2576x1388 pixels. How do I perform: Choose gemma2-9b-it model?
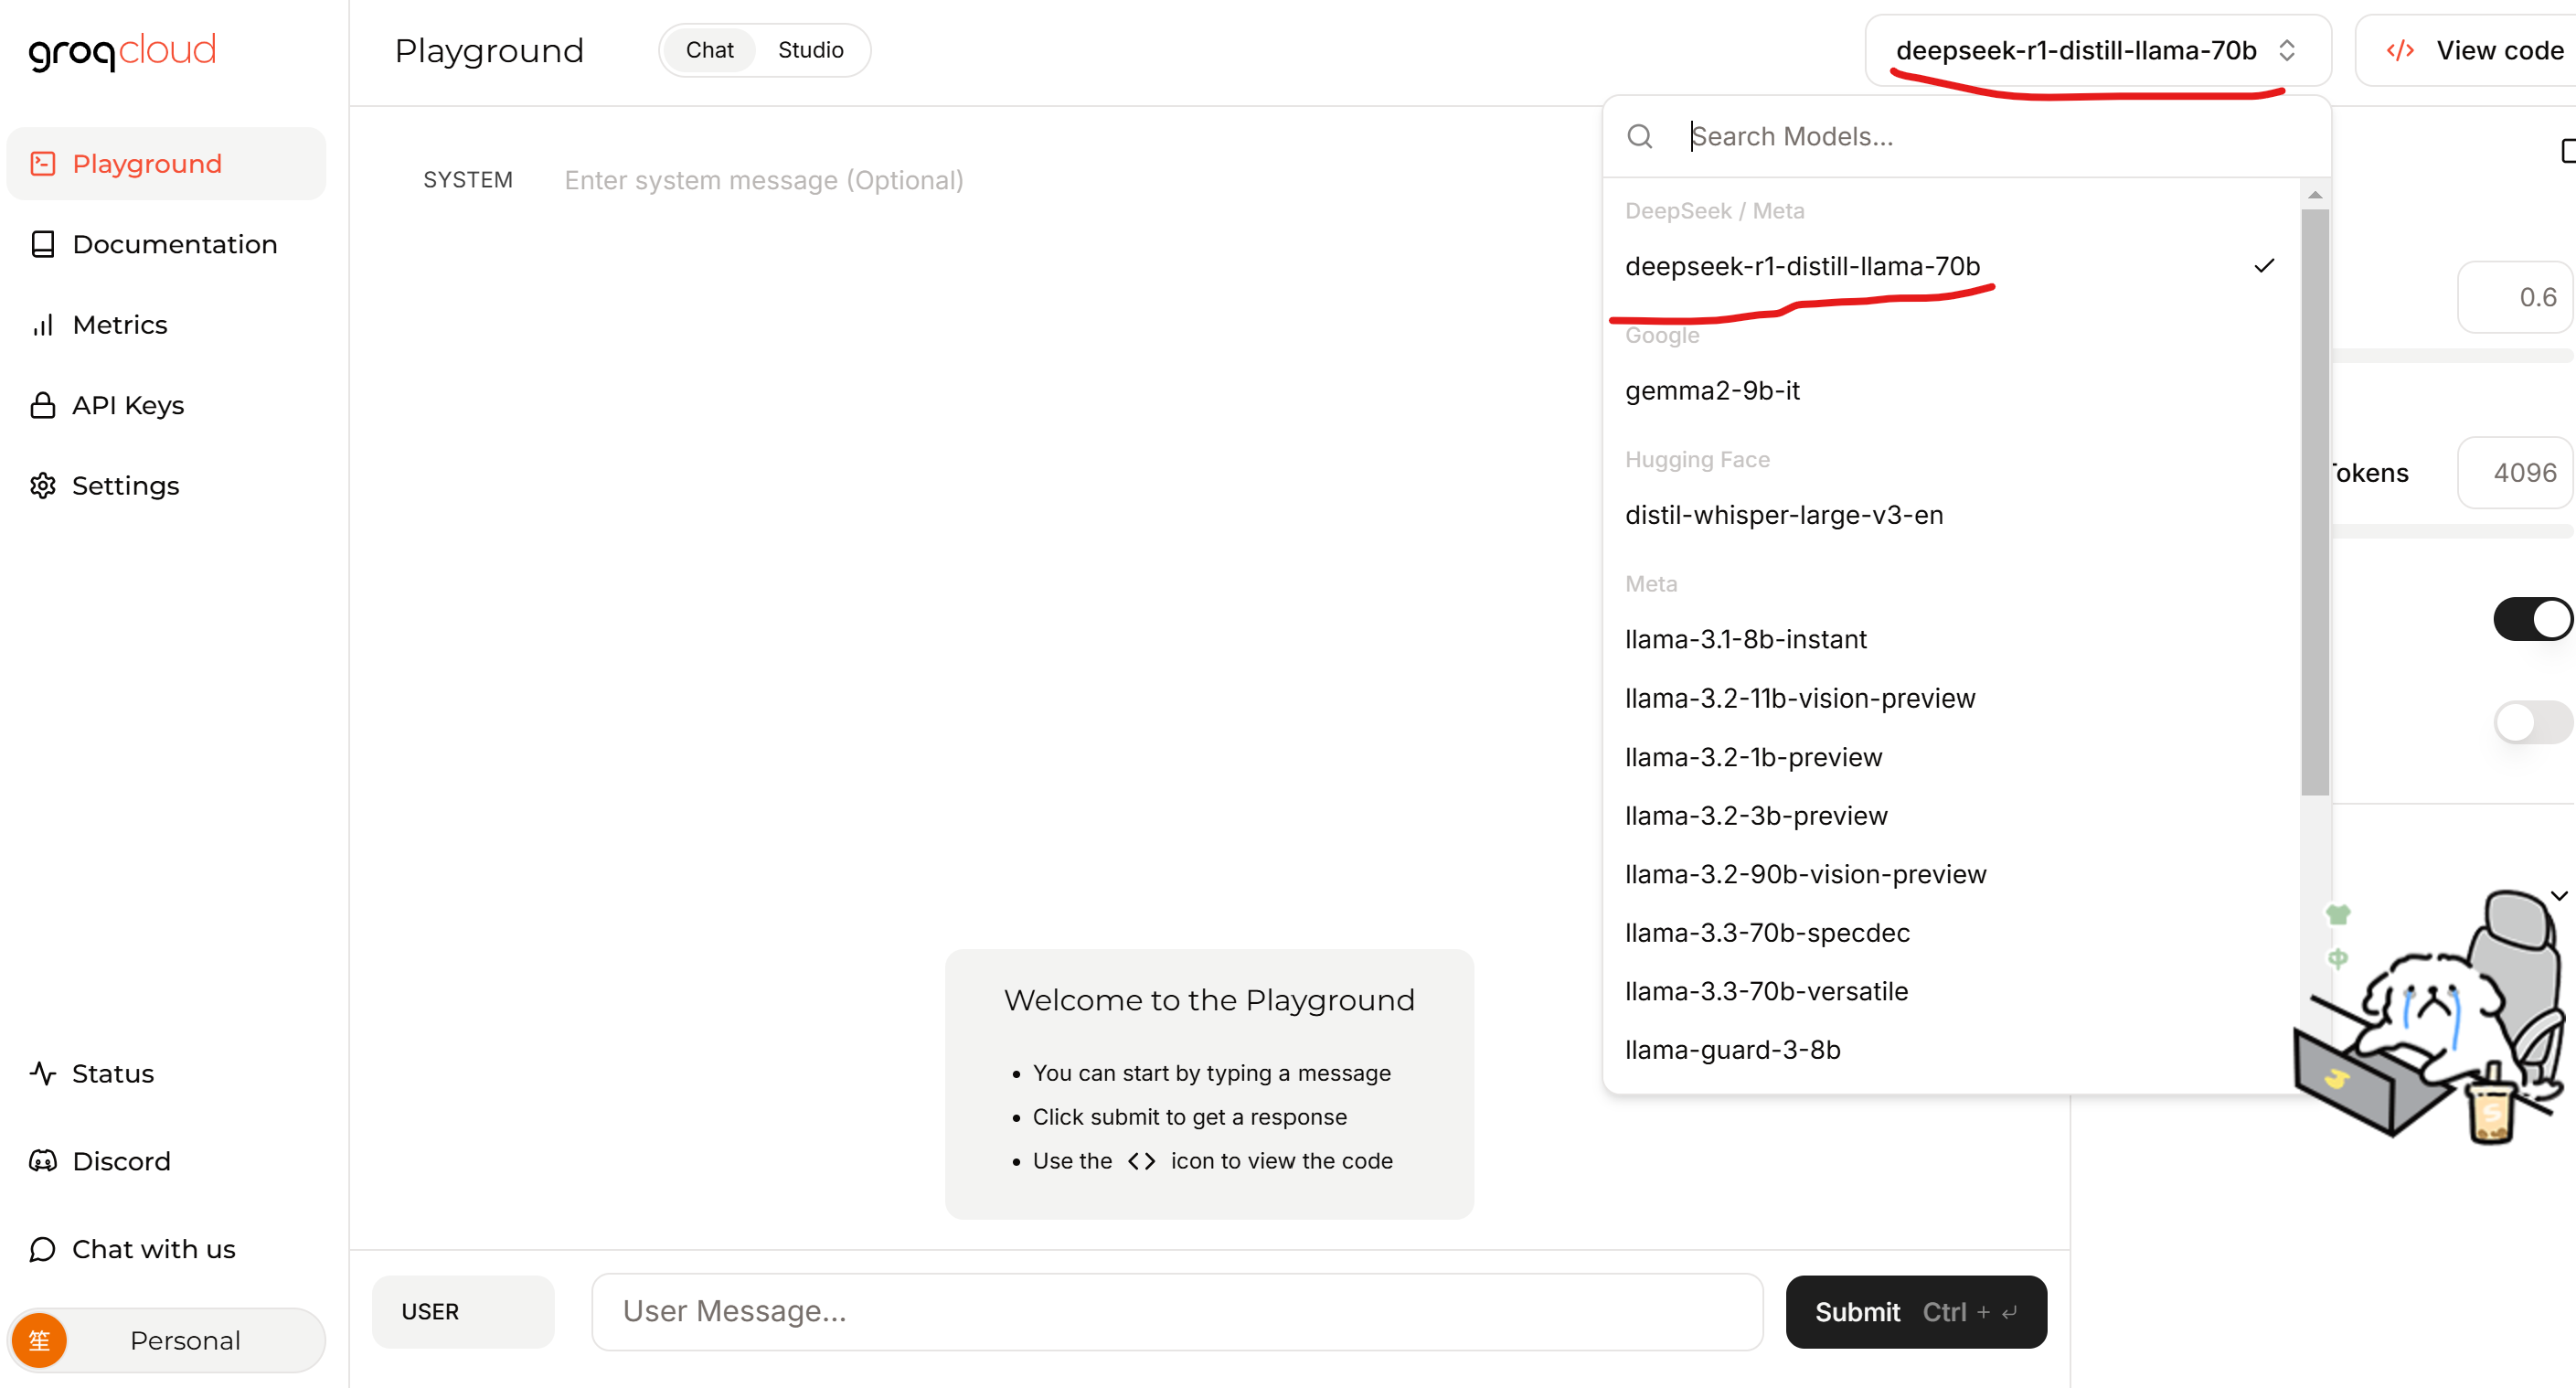click(x=1712, y=390)
